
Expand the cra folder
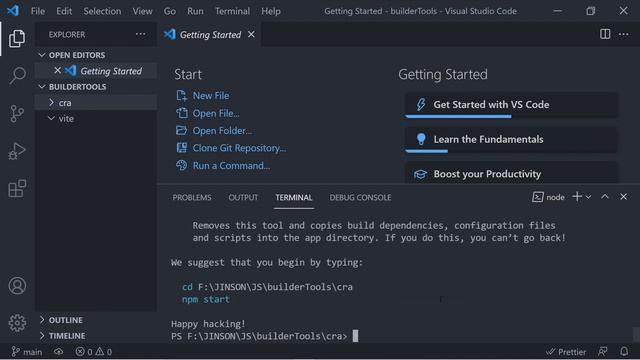[51, 102]
